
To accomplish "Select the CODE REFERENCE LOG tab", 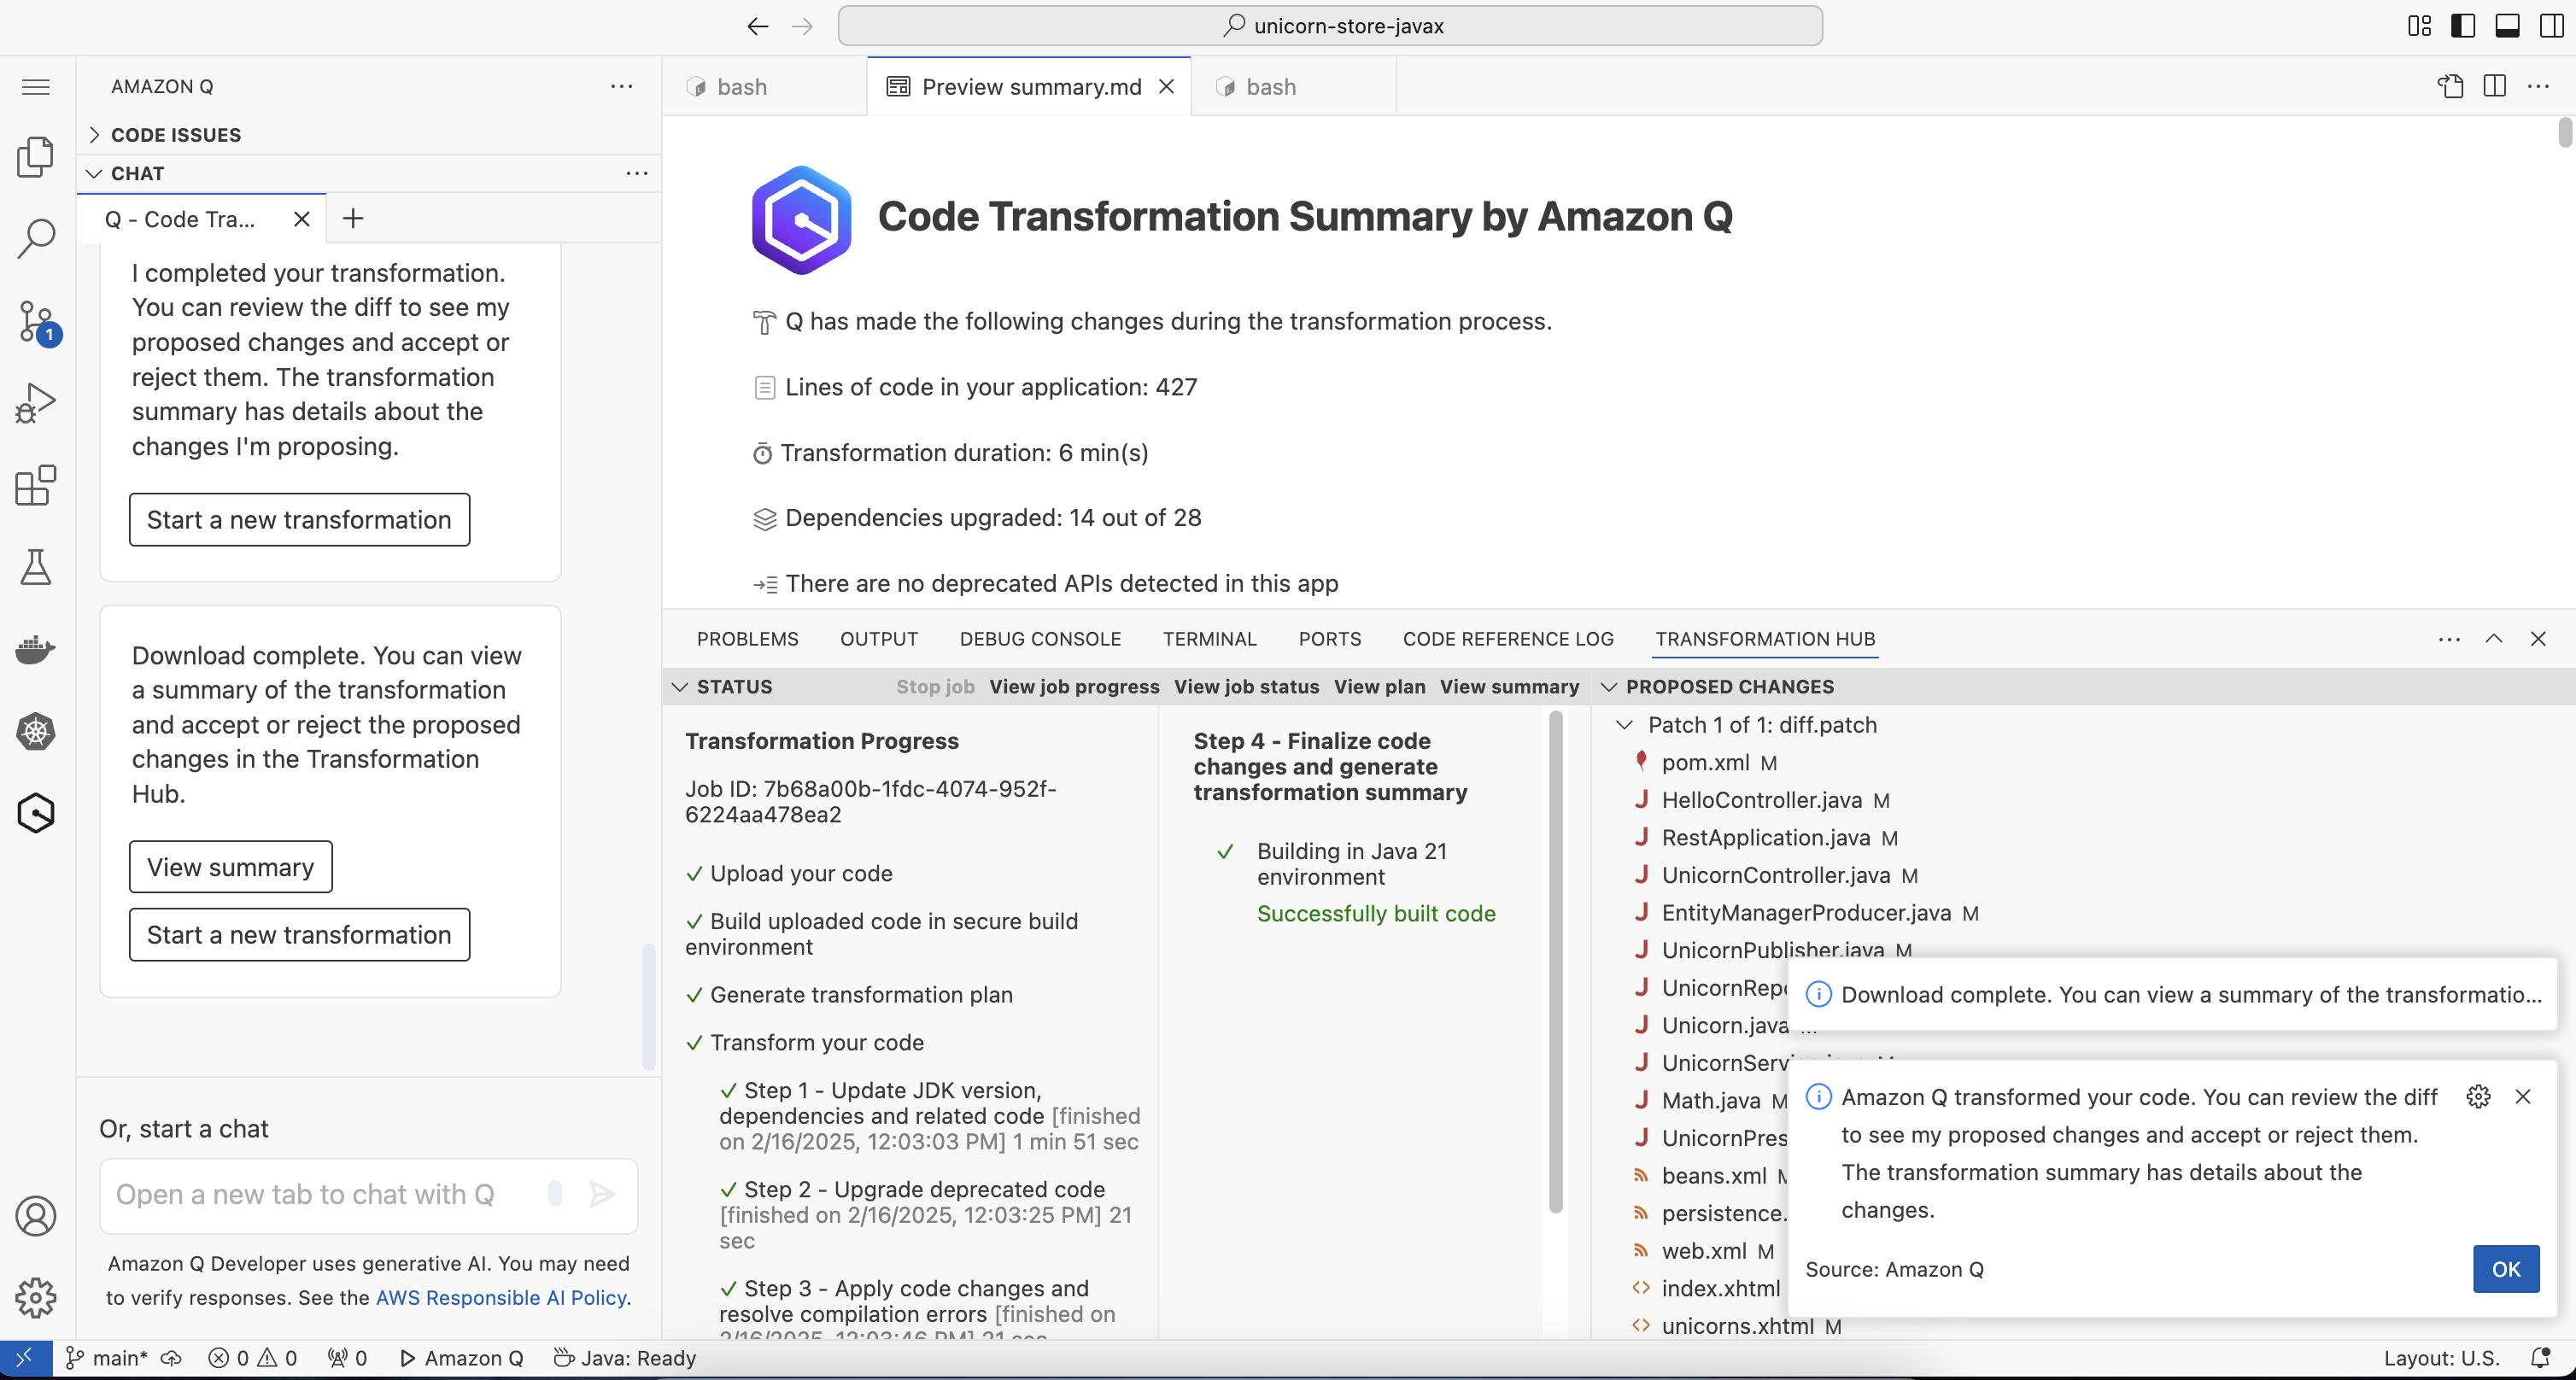I will [x=1507, y=639].
